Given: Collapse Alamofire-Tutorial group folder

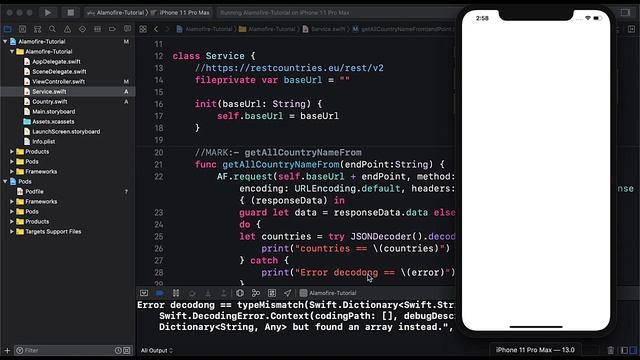Looking at the screenshot, I should coord(12,51).
